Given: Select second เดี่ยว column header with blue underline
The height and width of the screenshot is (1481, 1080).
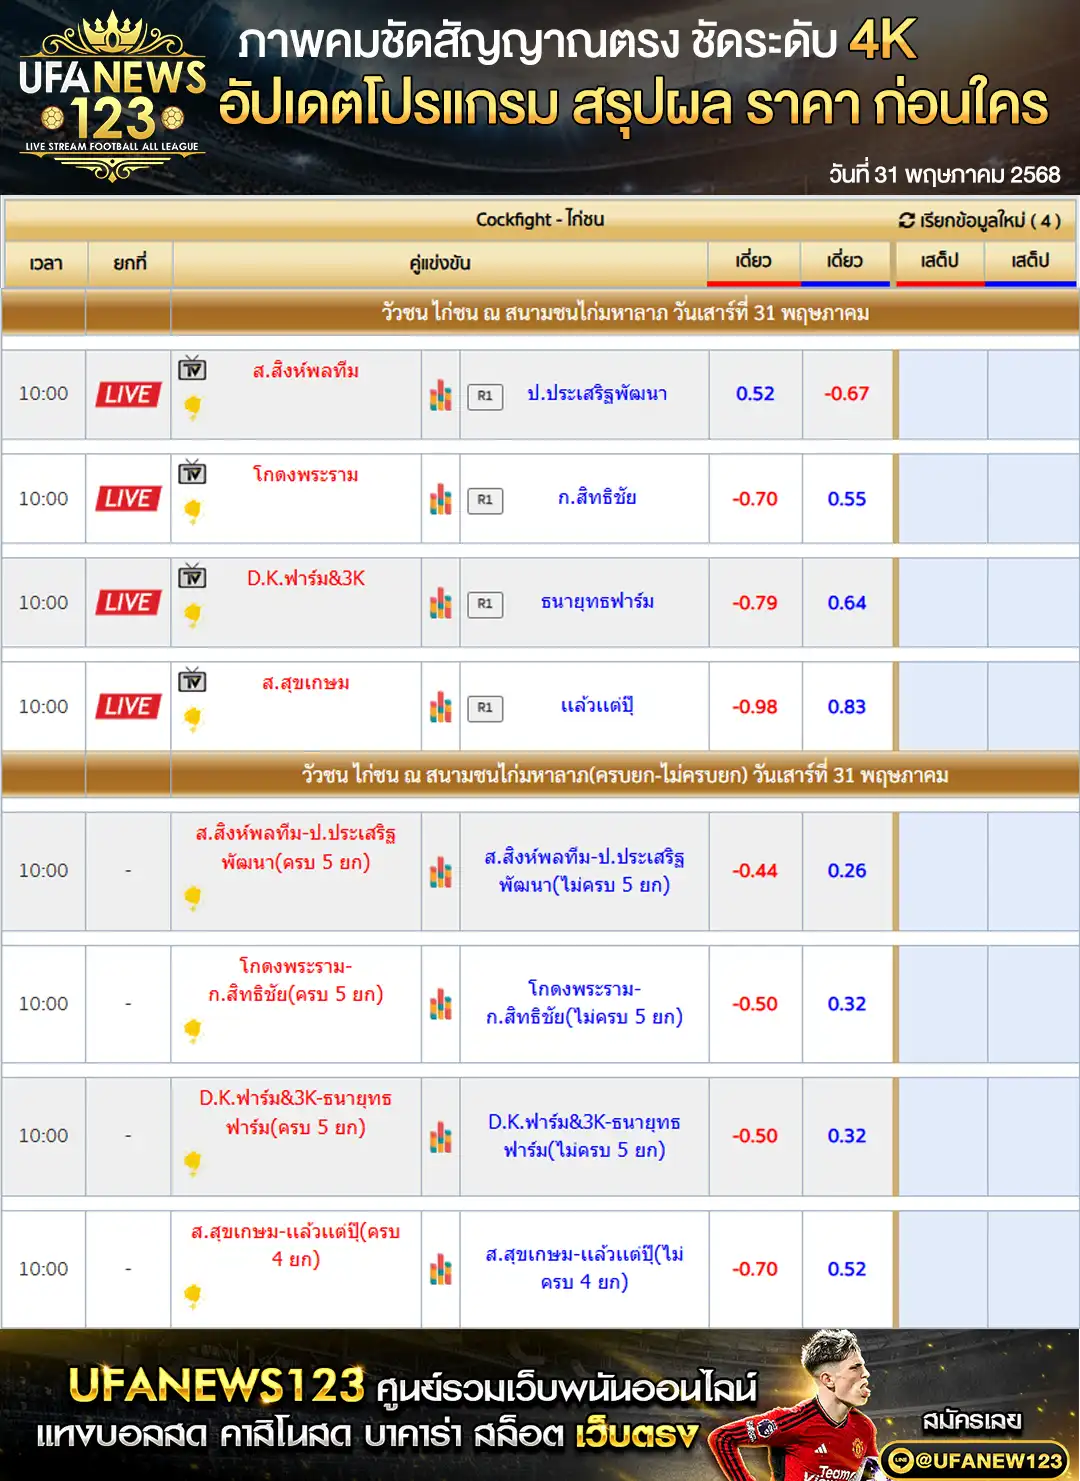Looking at the screenshot, I should (x=845, y=262).
